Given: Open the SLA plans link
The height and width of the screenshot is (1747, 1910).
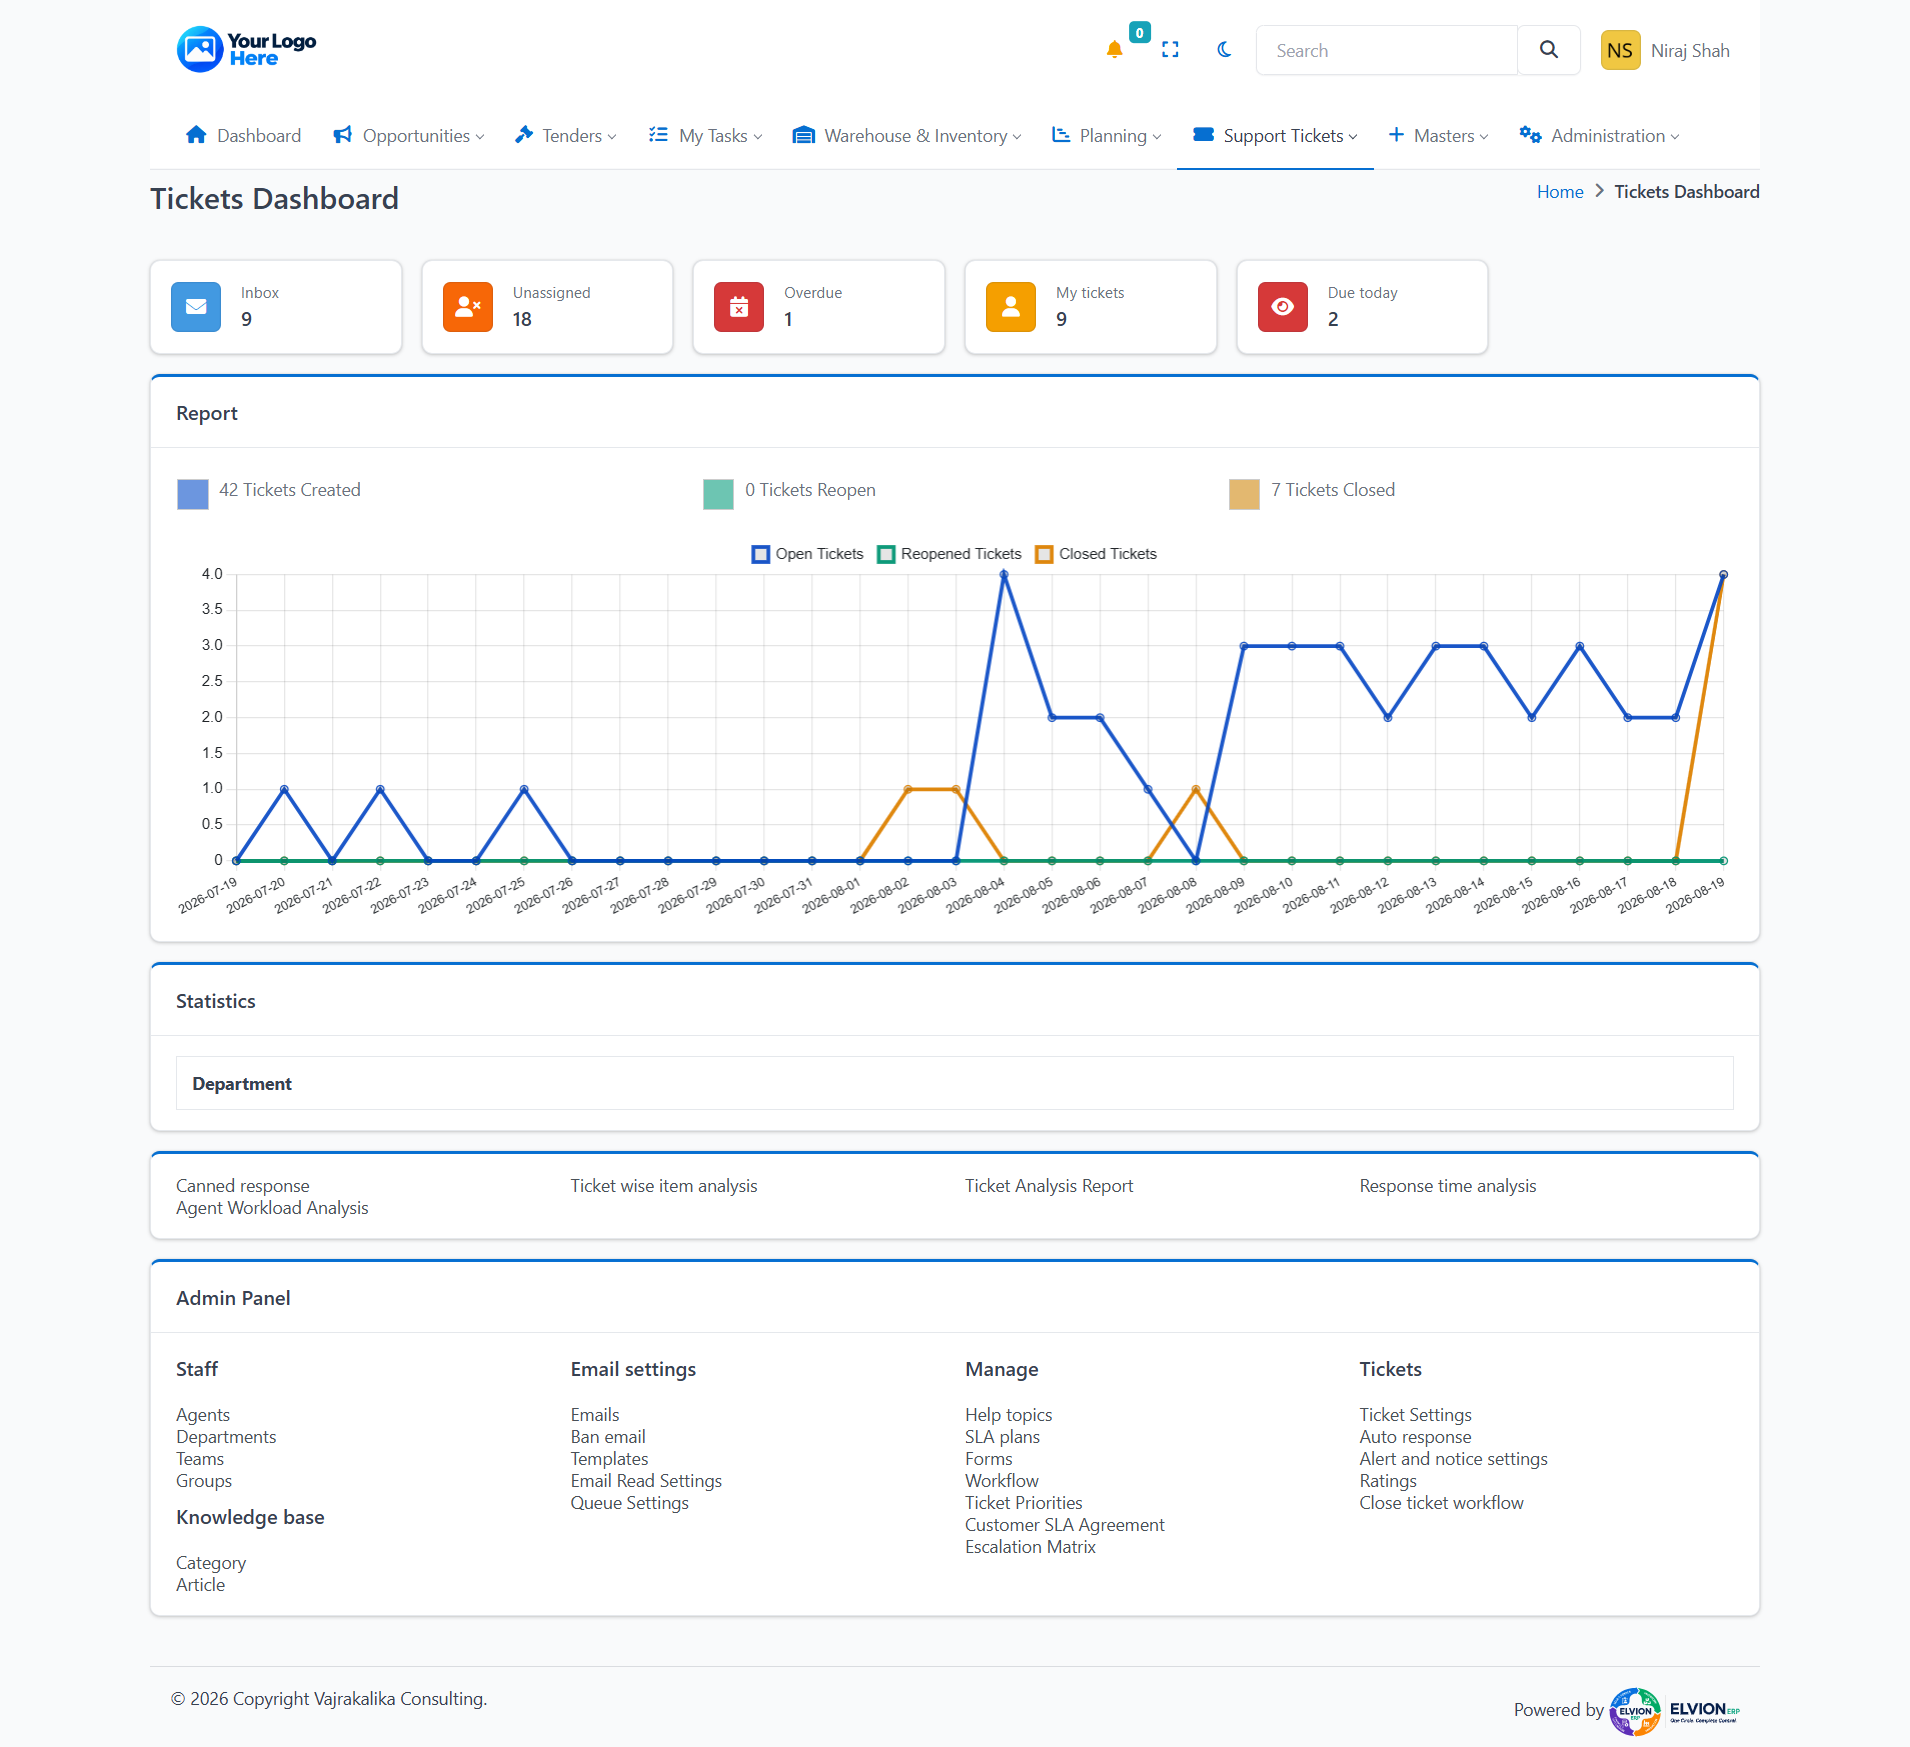Looking at the screenshot, I should (x=1002, y=1437).
